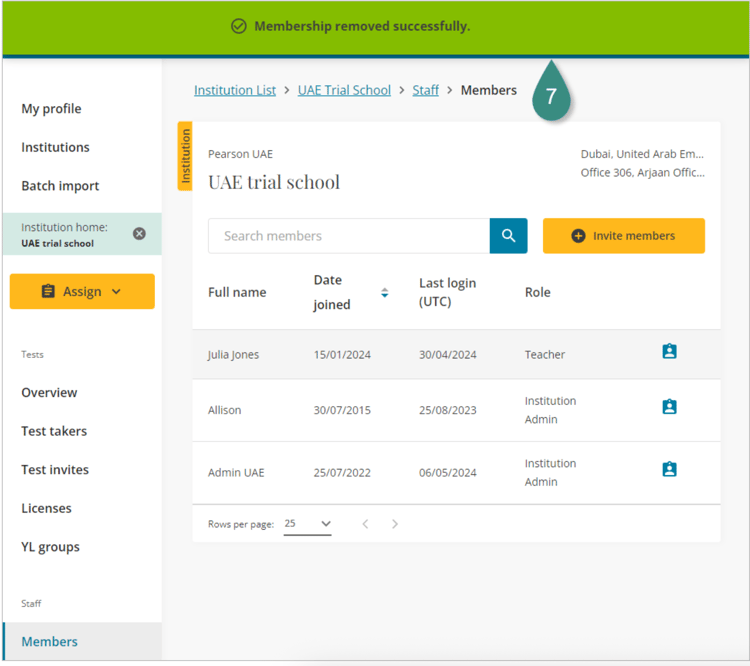Open Institution List breadcrumb link

(x=235, y=90)
